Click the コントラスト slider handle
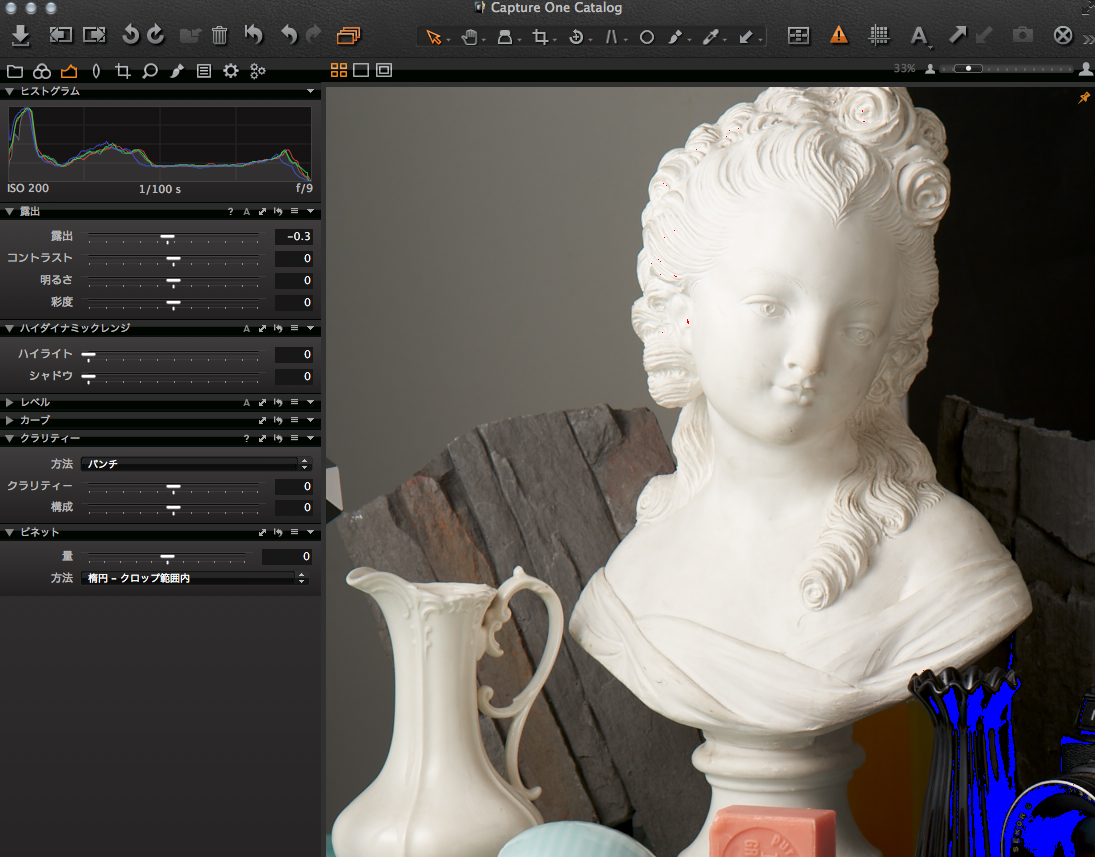The width and height of the screenshot is (1095, 857). point(173,258)
